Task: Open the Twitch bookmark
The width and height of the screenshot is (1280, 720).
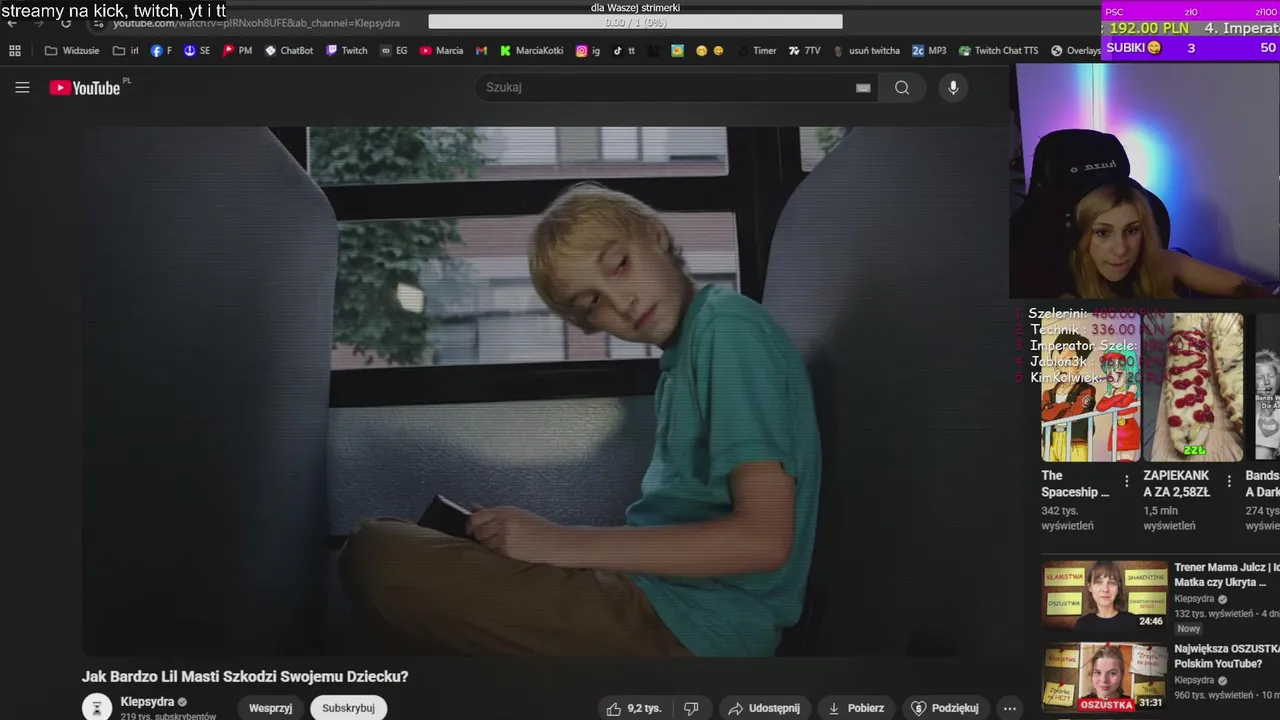Action: [x=347, y=51]
